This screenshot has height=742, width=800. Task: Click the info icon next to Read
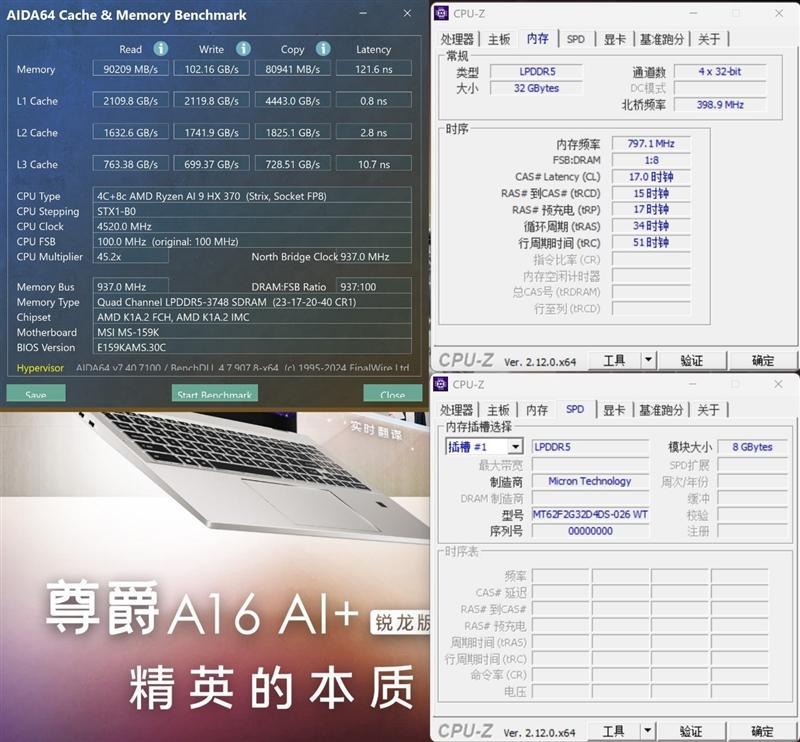click(x=161, y=49)
